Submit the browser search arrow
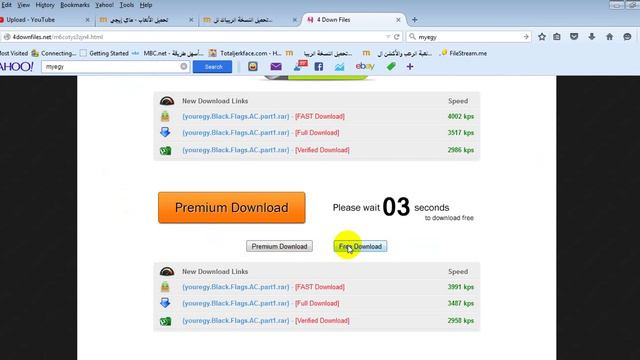Viewport: 640px width, 360px height. [526, 37]
